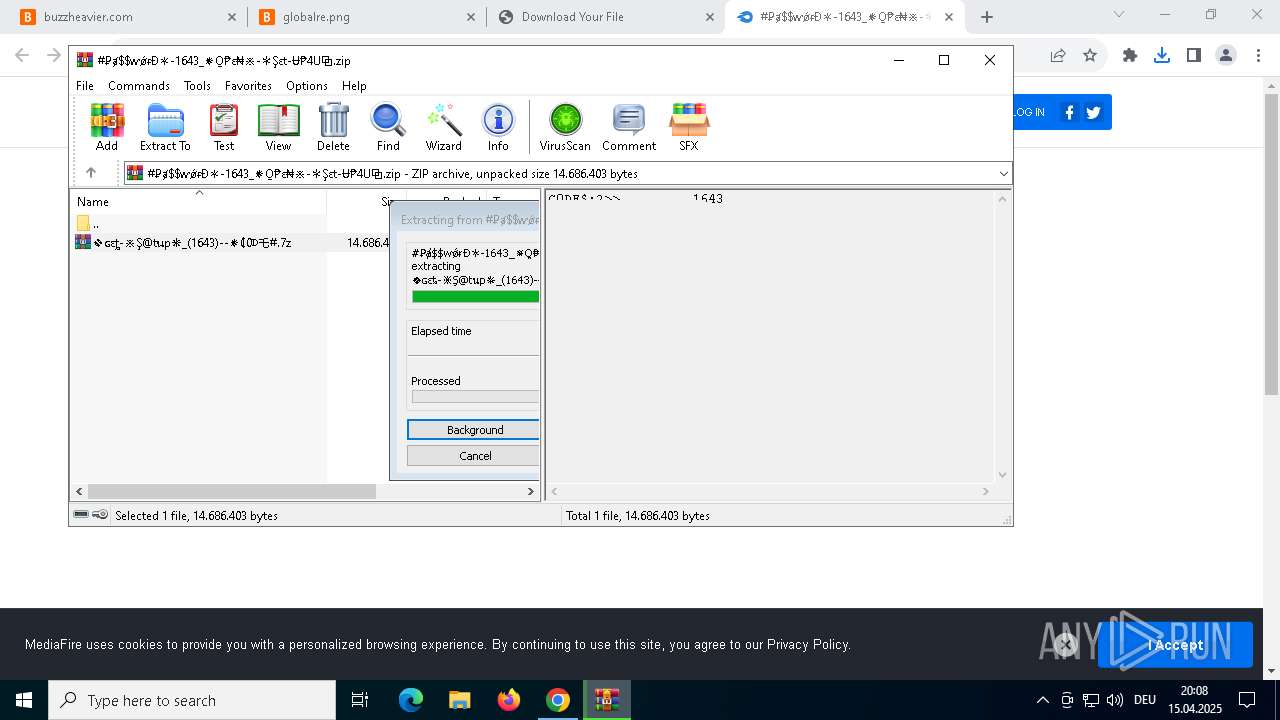Switch to the Download Your File tab
This screenshot has width=1280, height=720.
605,17
